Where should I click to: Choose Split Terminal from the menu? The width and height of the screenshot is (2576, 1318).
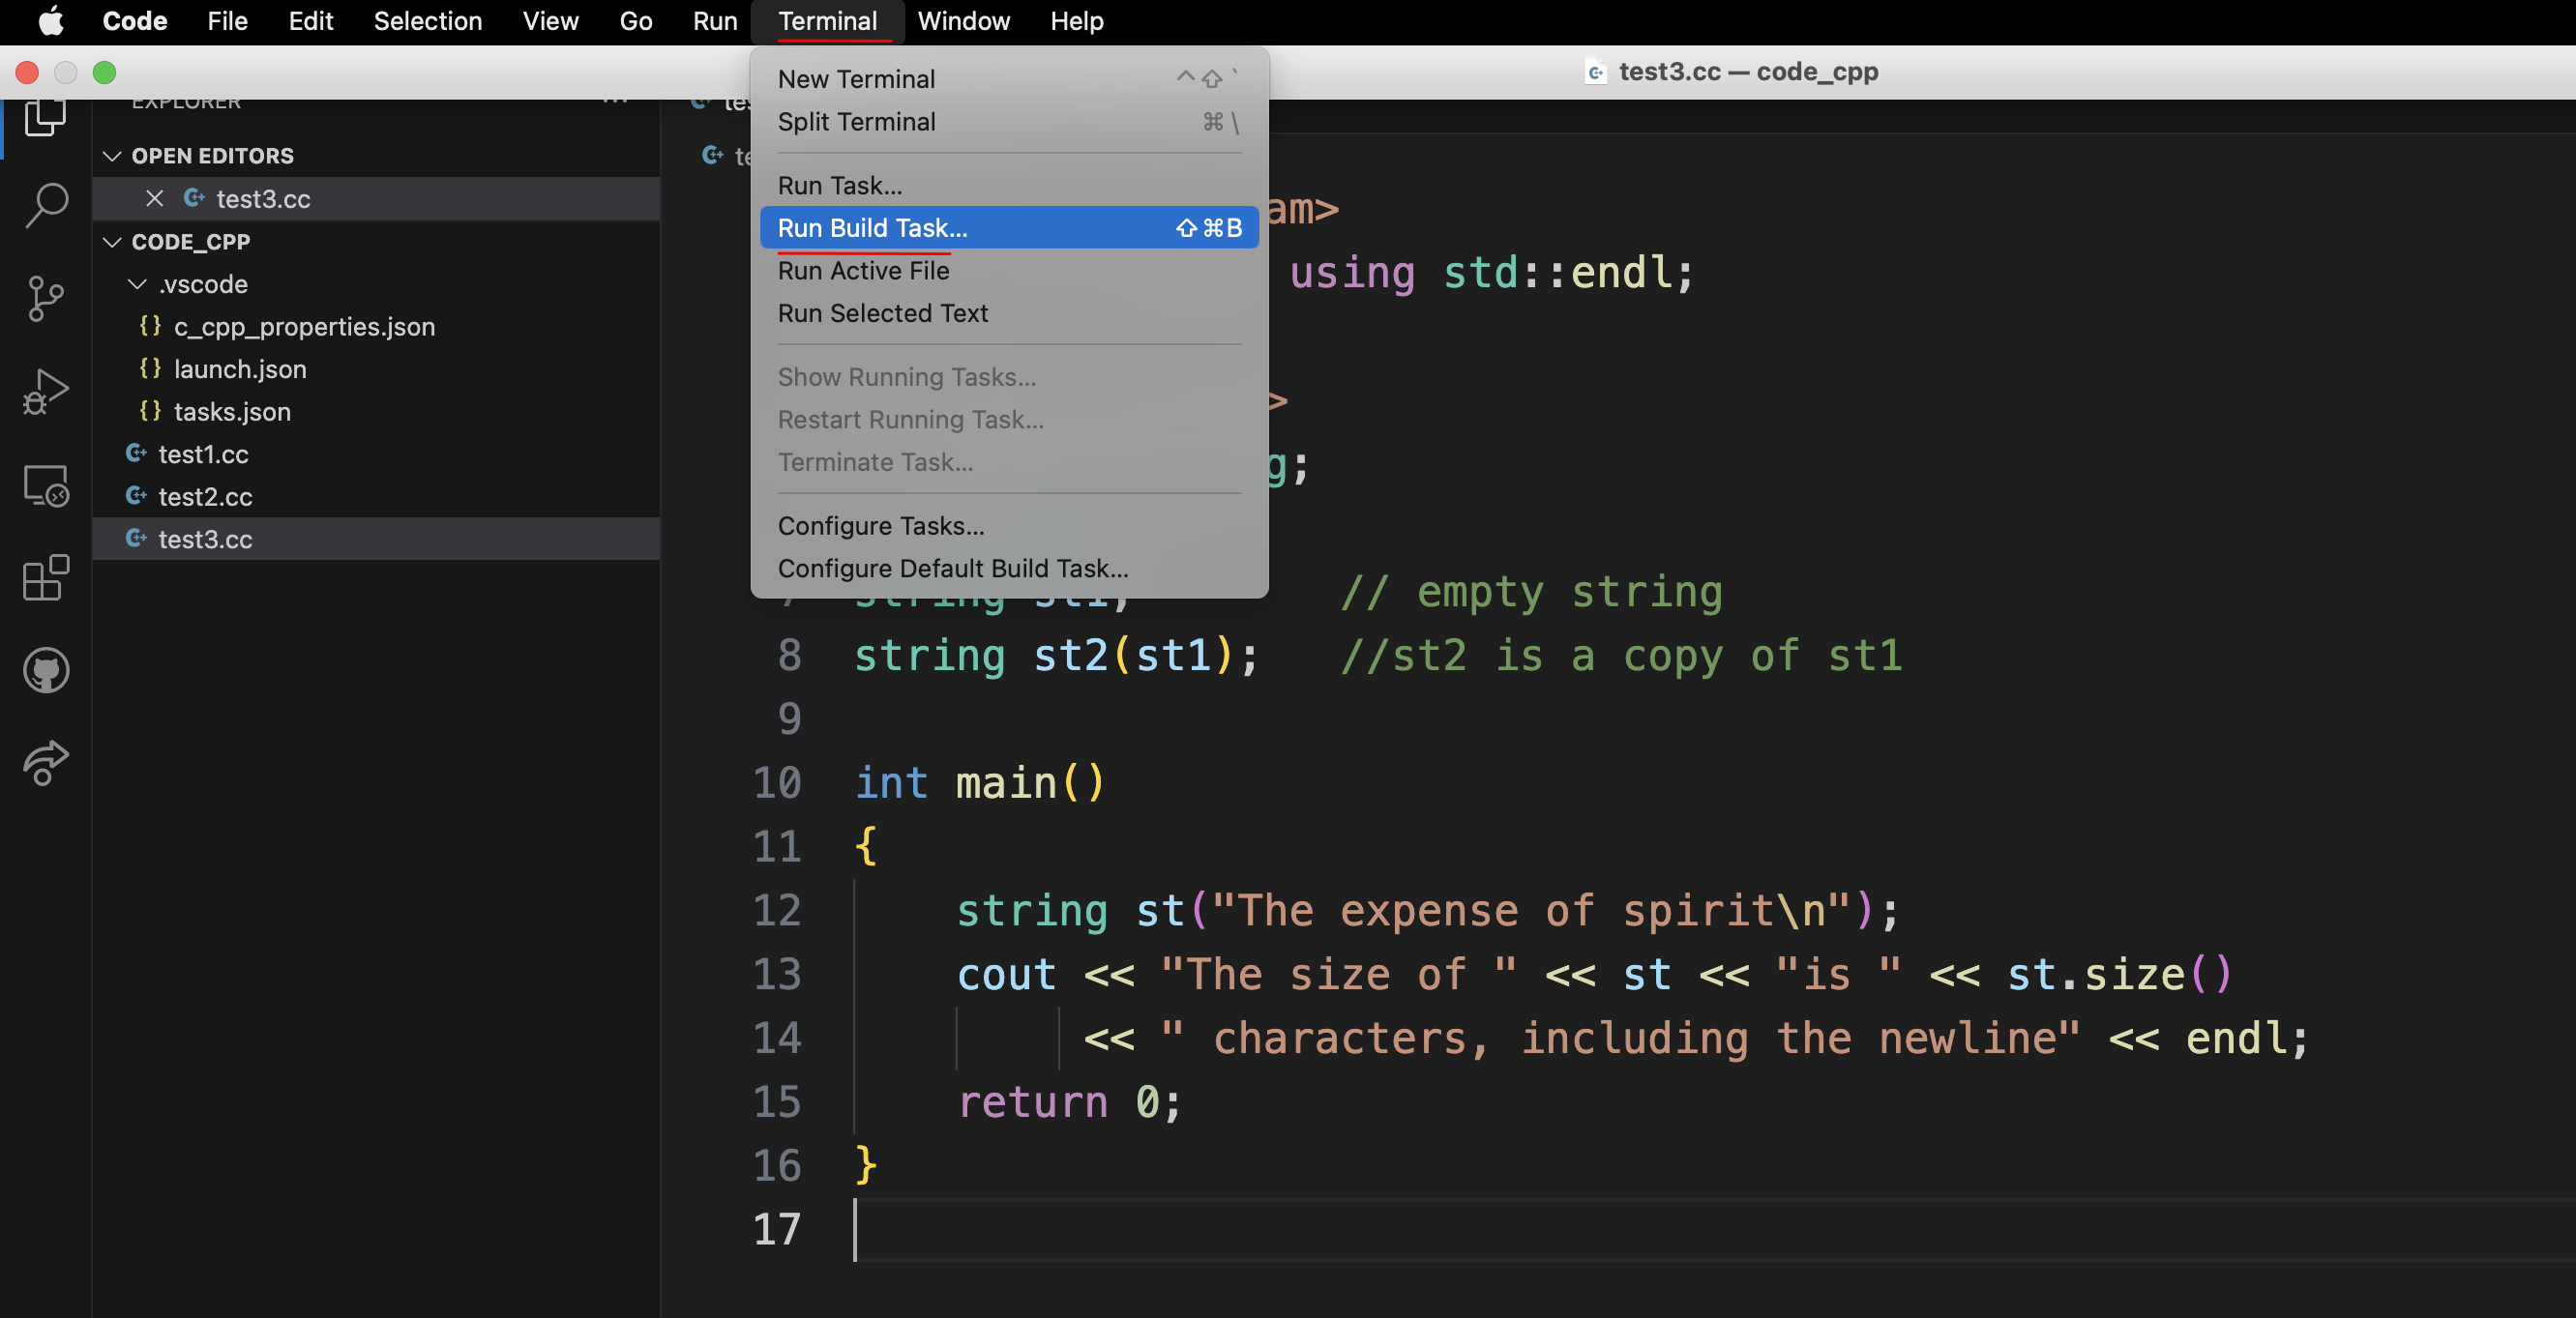point(1009,122)
